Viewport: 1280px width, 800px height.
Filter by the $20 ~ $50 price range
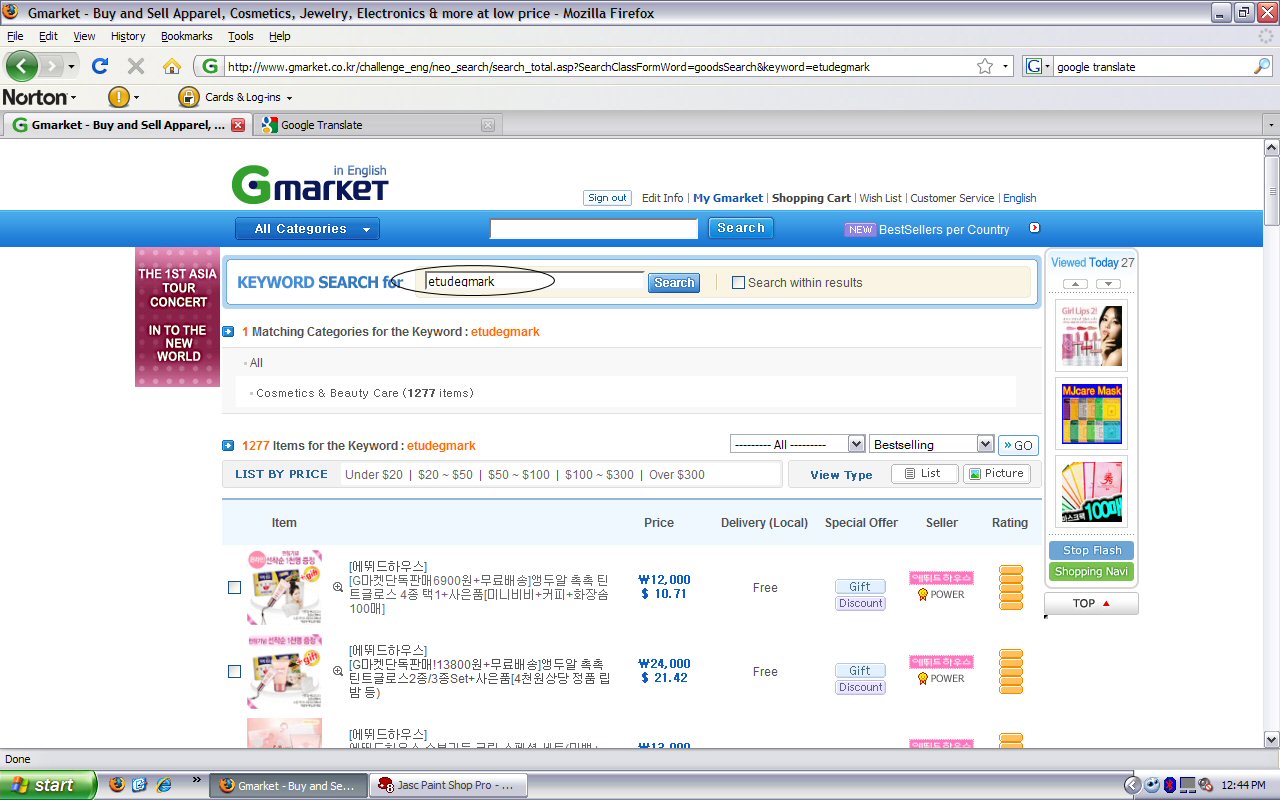445,475
